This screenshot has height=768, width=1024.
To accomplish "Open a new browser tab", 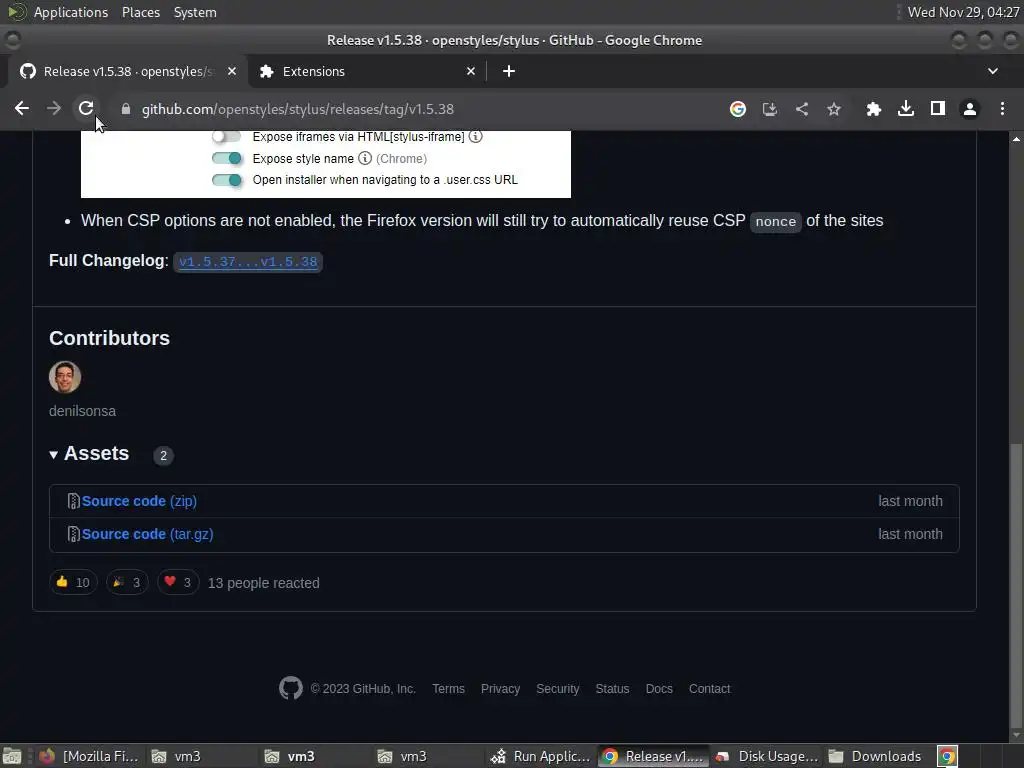I will (509, 71).
